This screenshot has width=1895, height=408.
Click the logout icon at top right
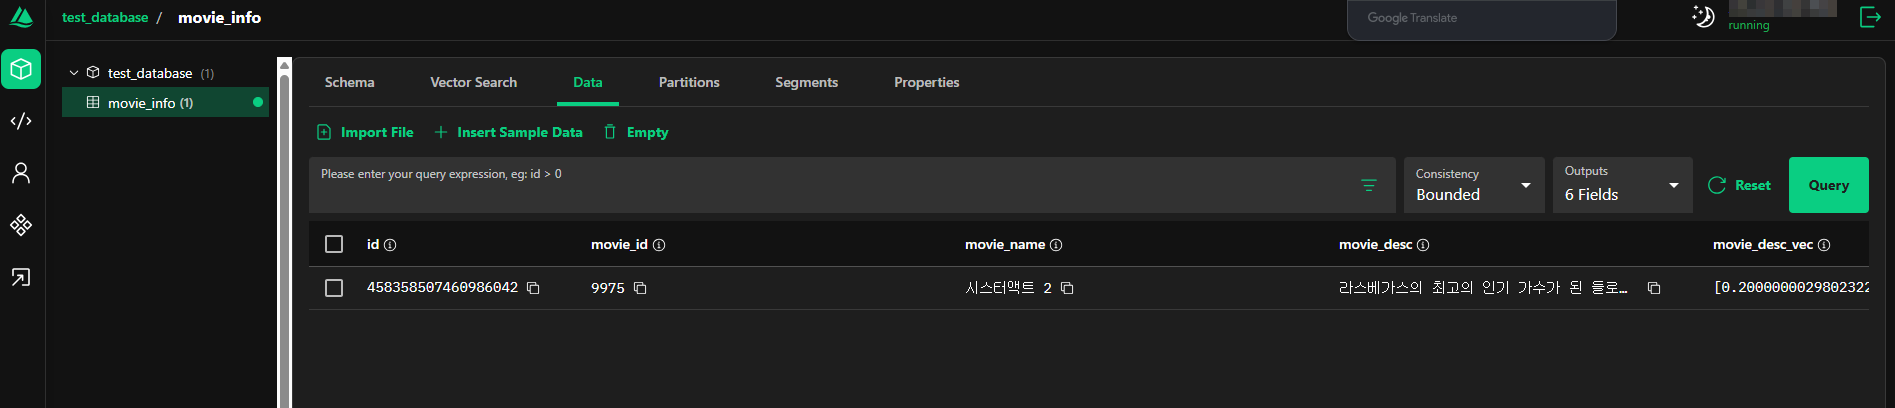click(1869, 17)
